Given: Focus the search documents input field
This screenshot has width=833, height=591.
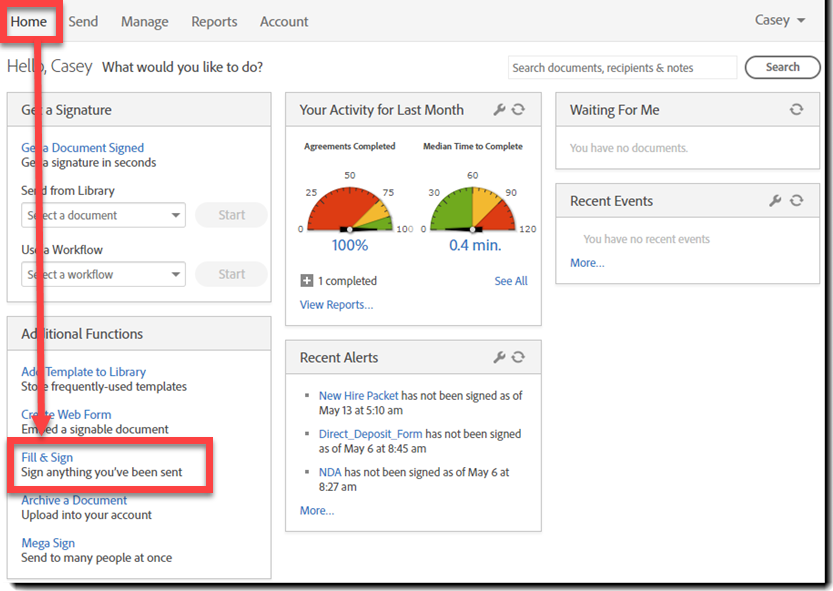Looking at the screenshot, I should tap(622, 68).
